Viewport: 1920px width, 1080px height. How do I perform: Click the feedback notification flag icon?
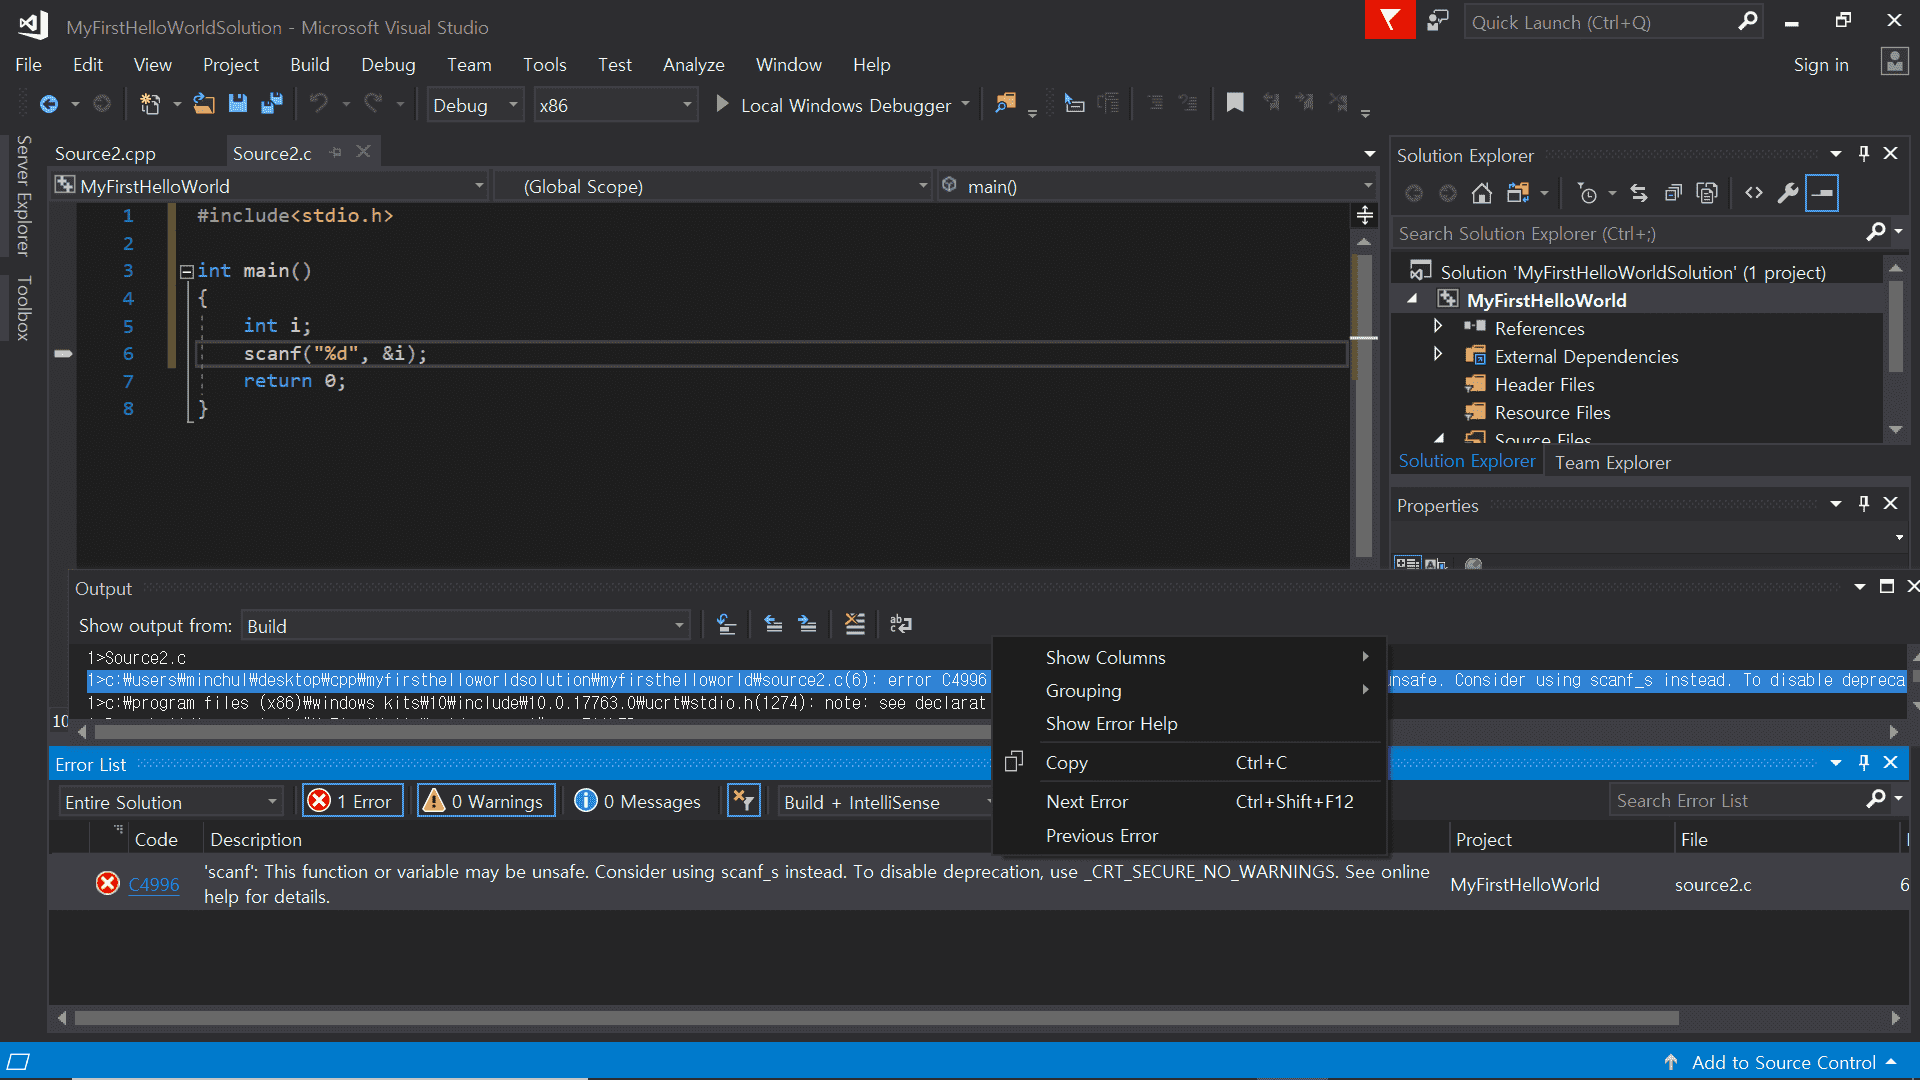tap(1389, 21)
